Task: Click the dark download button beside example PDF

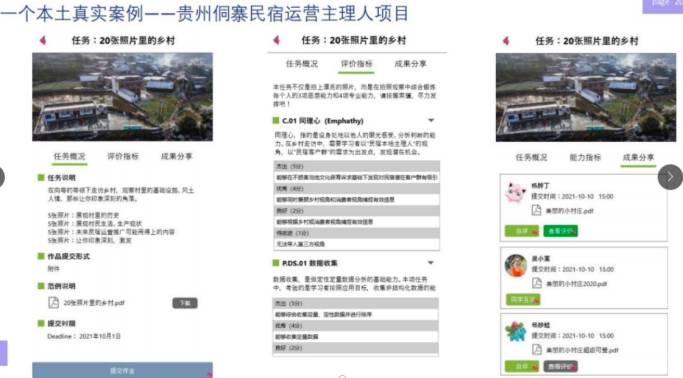Action: (x=185, y=303)
